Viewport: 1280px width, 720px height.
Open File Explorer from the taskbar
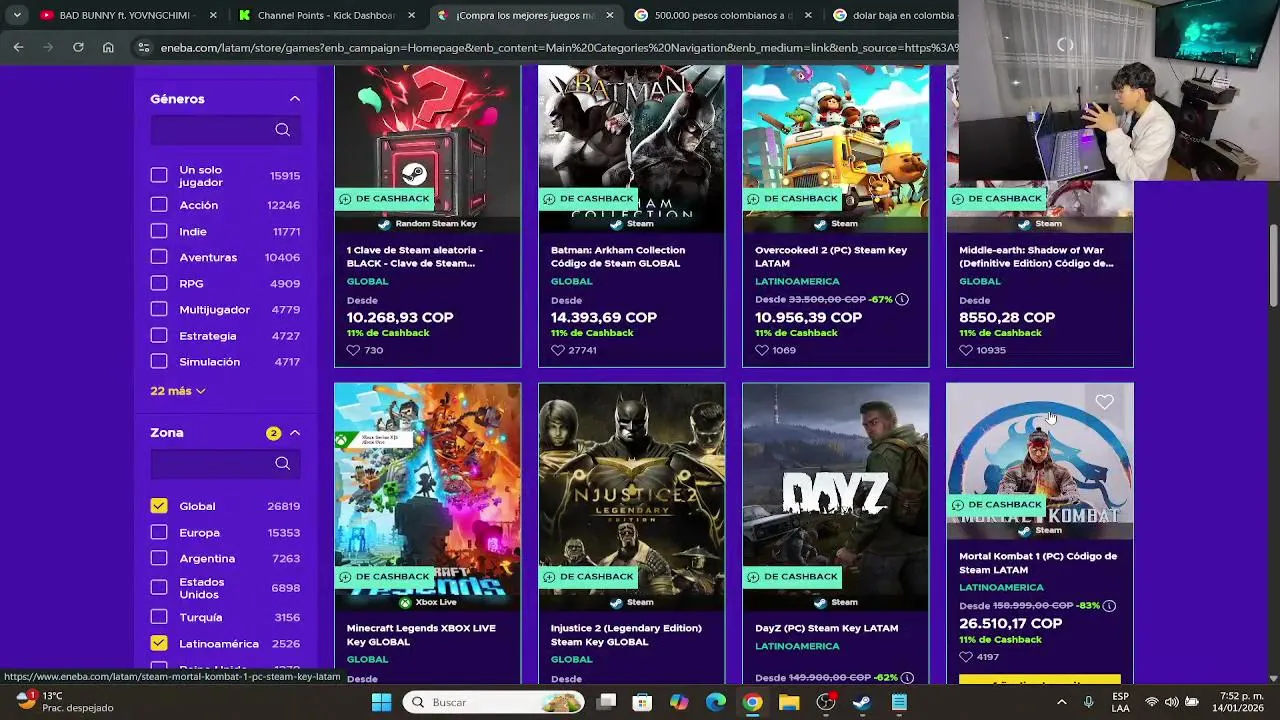point(789,702)
